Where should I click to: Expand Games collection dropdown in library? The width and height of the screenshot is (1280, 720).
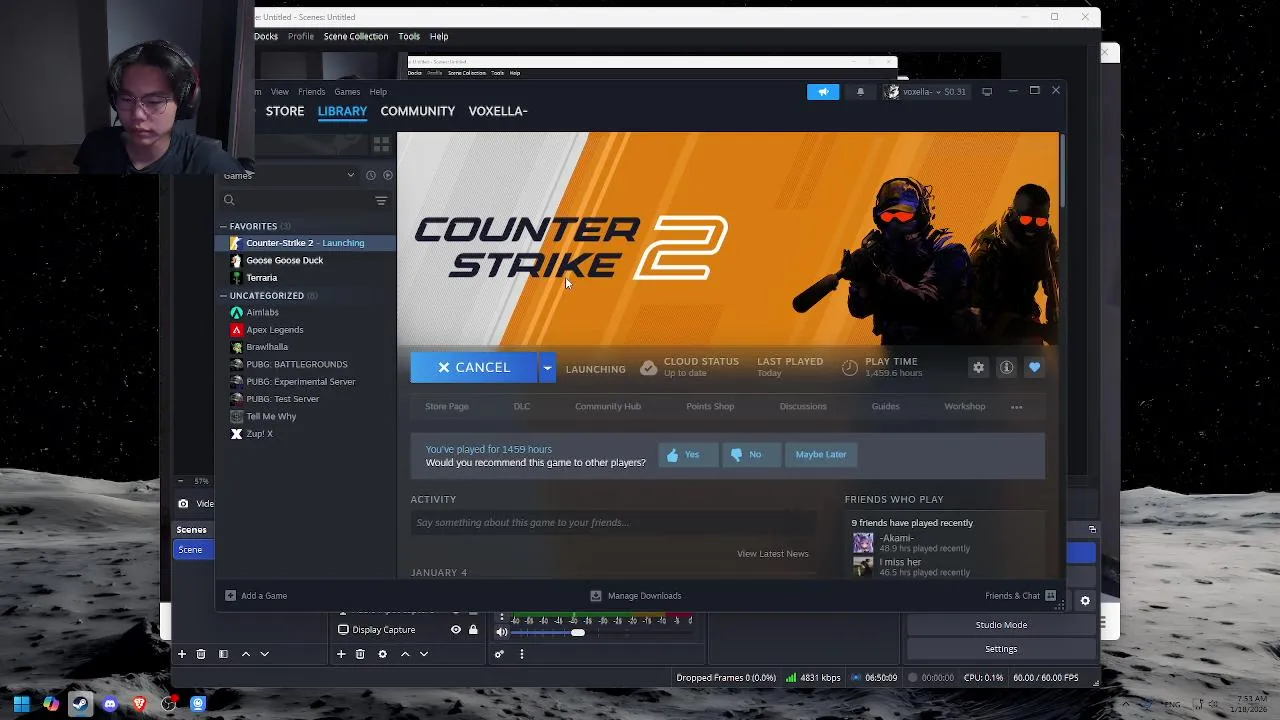point(350,175)
